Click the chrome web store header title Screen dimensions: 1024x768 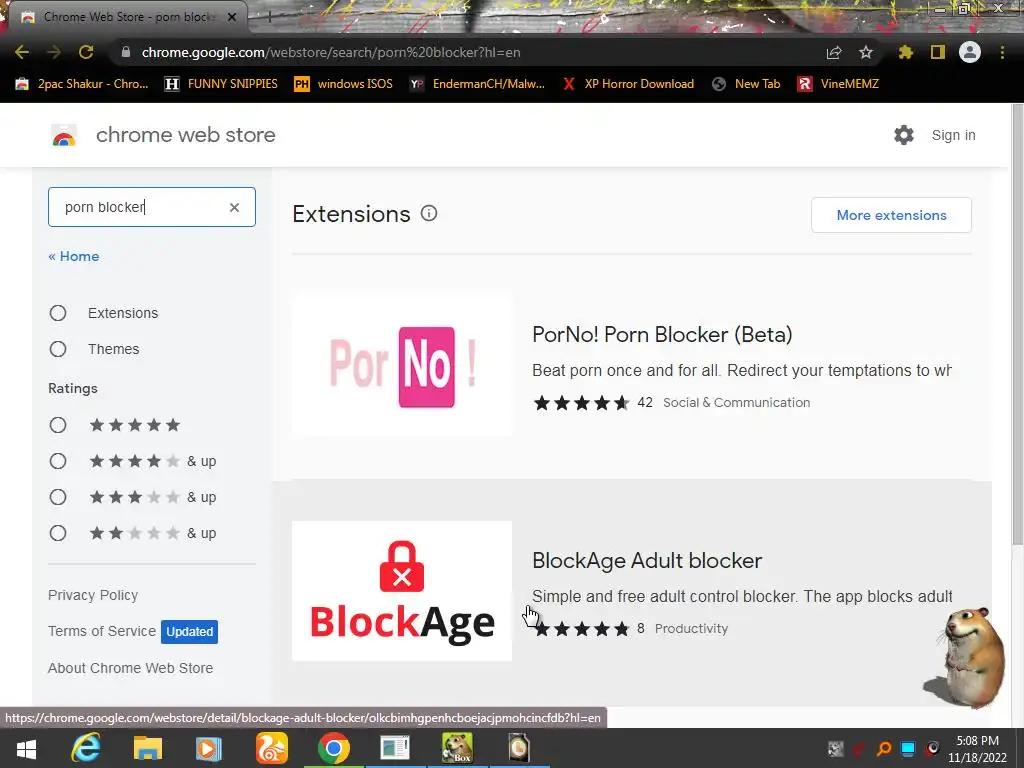[x=185, y=135]
